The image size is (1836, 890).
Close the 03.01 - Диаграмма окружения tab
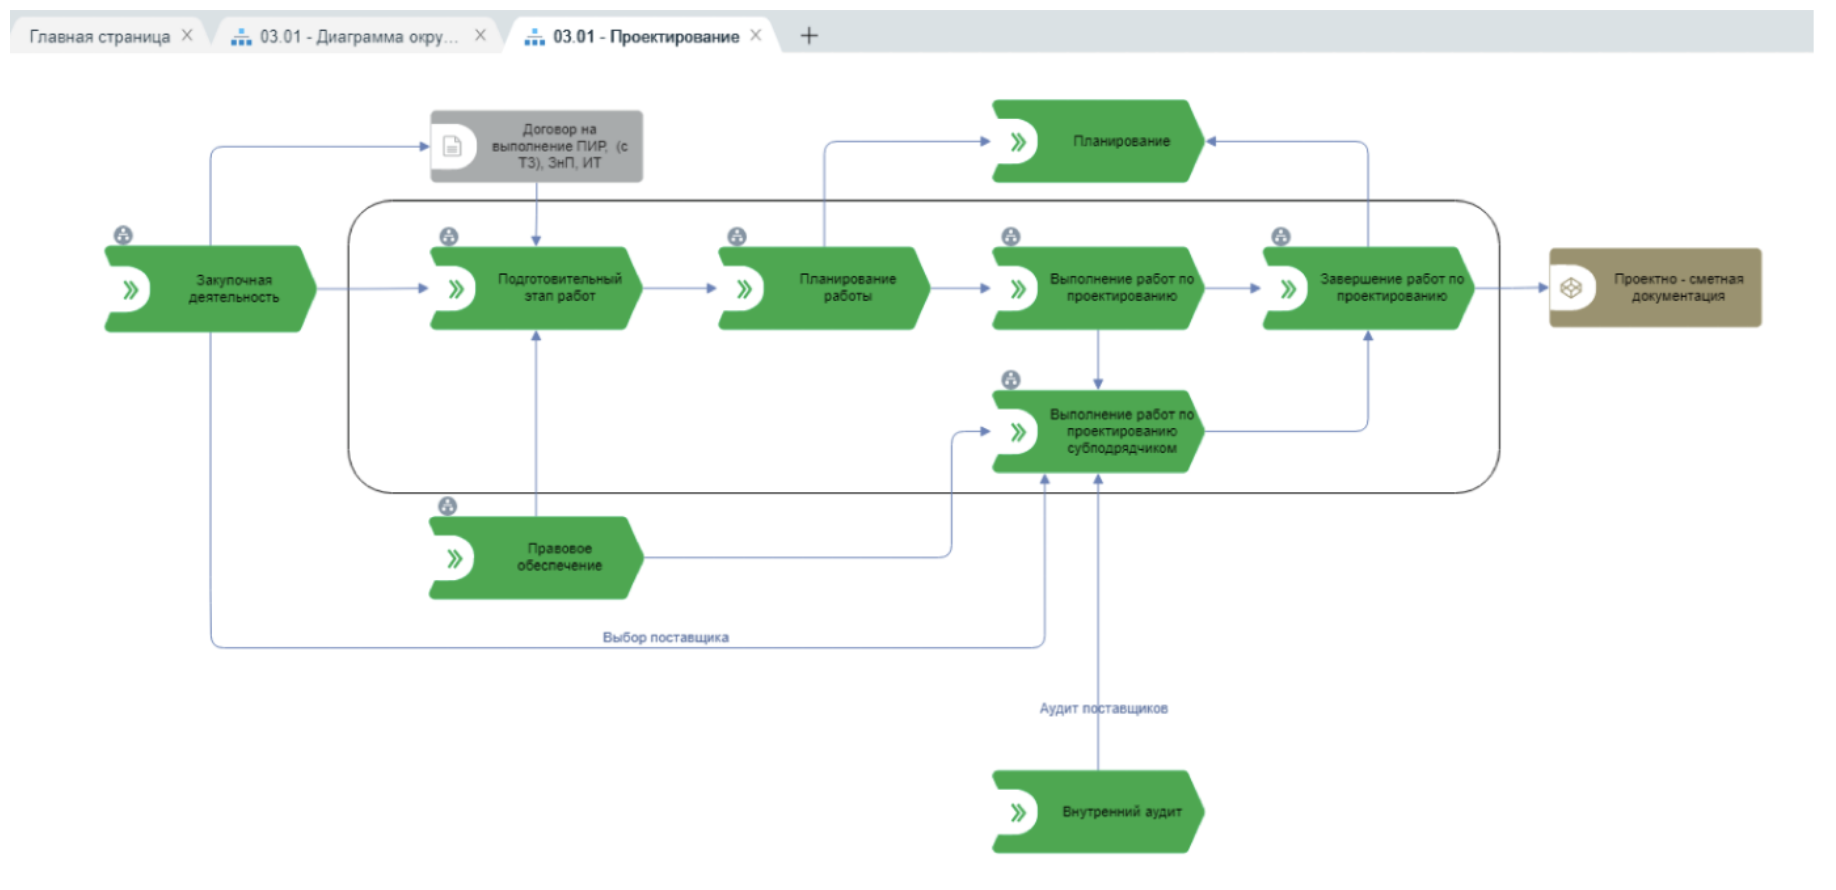click(x=480, y=35)
